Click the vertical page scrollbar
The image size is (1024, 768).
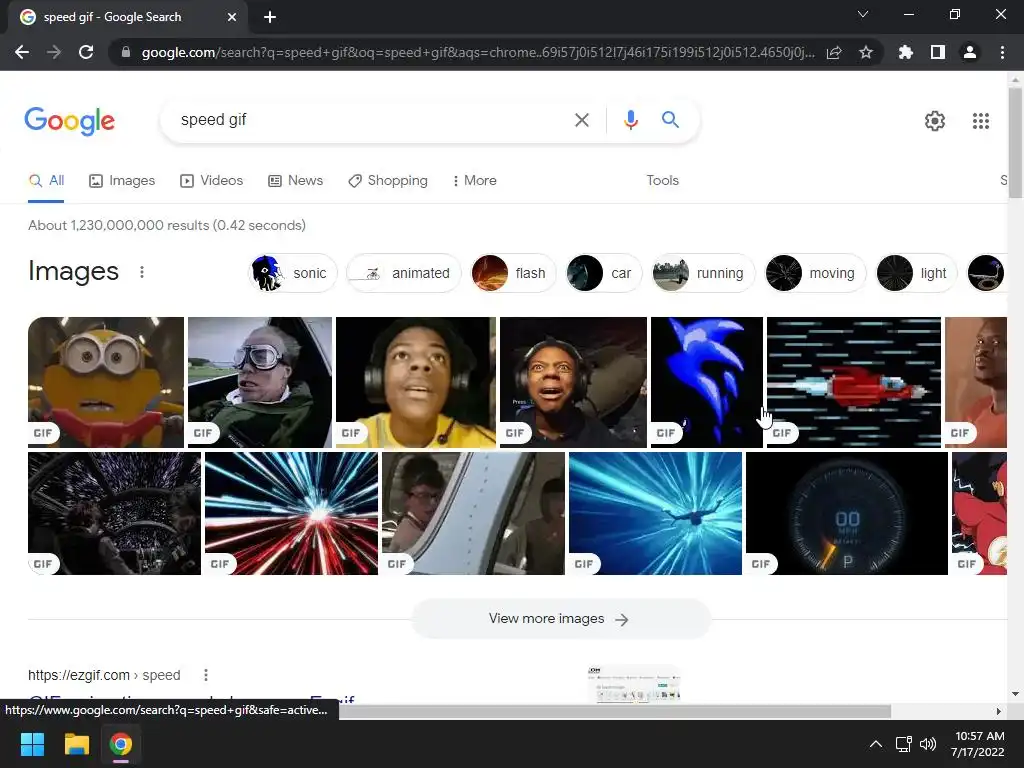pyautogui.click(x=1015, y=144)
